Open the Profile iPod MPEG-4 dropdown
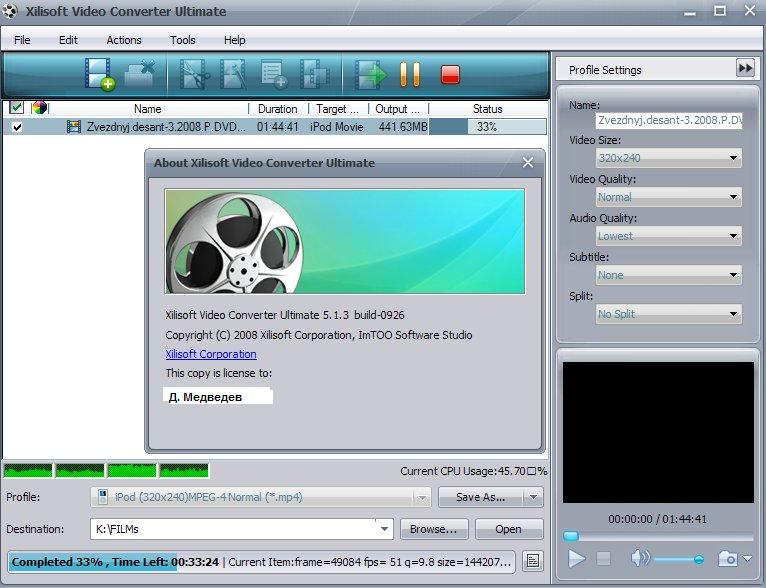 (x=422, y=498)
